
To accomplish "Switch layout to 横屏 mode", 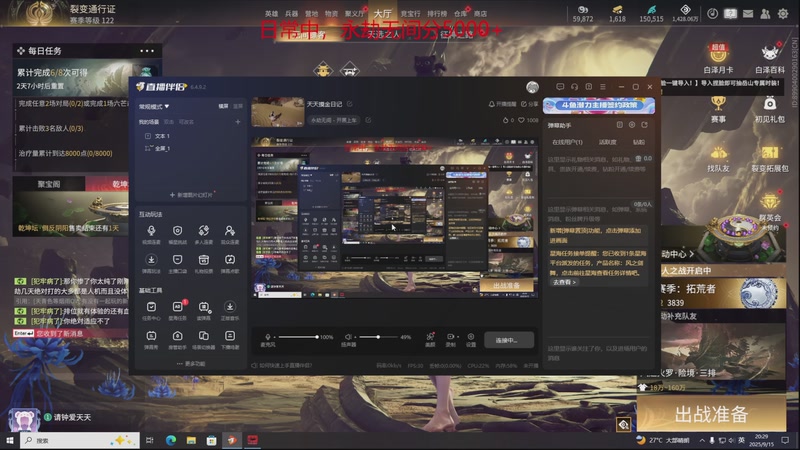I will tap(223, 106).
